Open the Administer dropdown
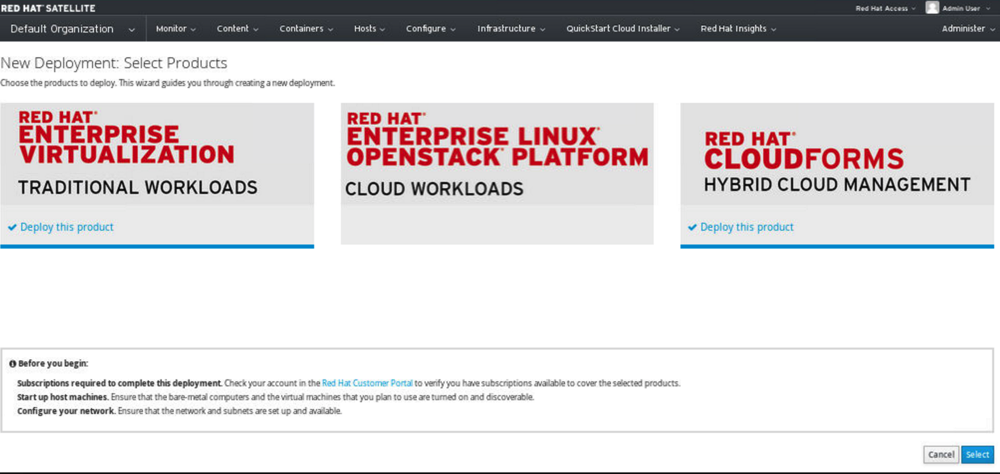Screen dimensions: 1000x474 pyautogui.click(x=967, y=29)
